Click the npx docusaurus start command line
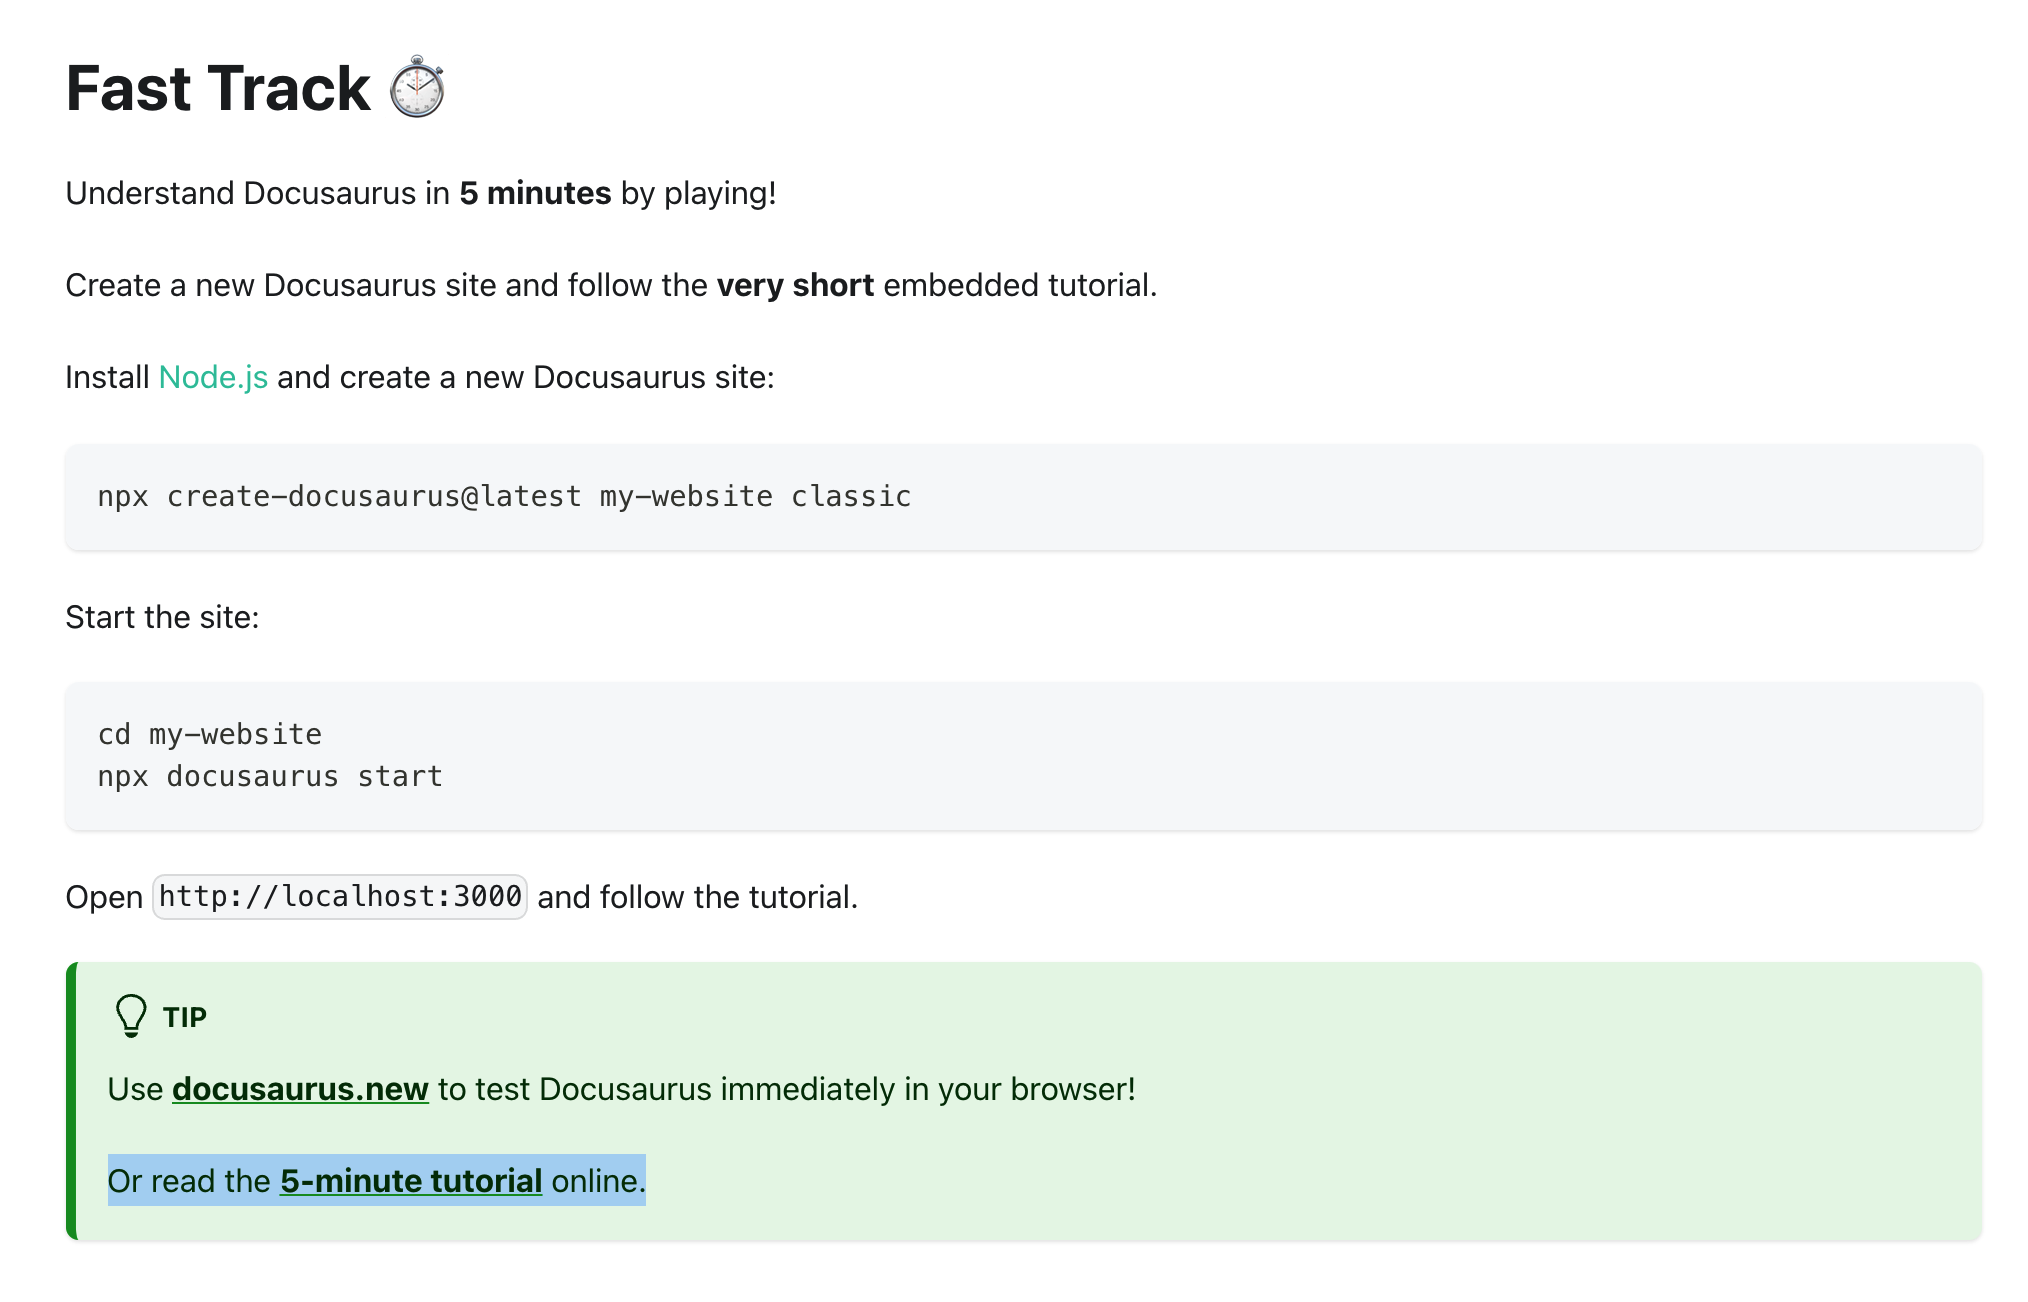The width and height of the screenshot is (2028, 1302). tap(269, 776)
